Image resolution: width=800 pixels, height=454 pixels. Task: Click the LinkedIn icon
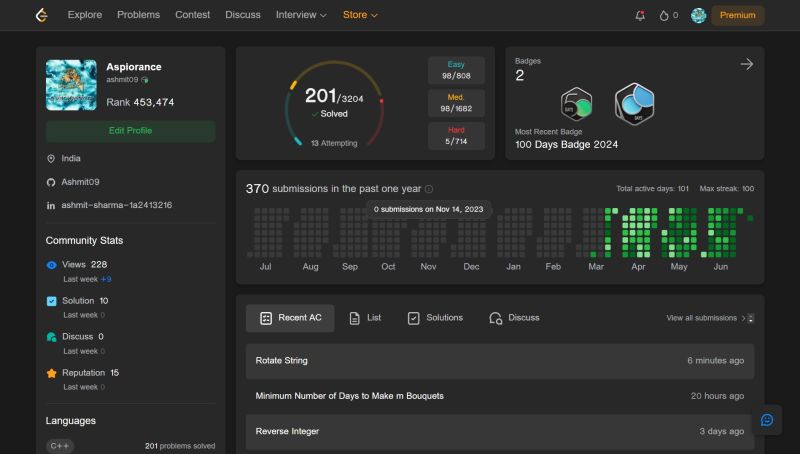(51, 206)
